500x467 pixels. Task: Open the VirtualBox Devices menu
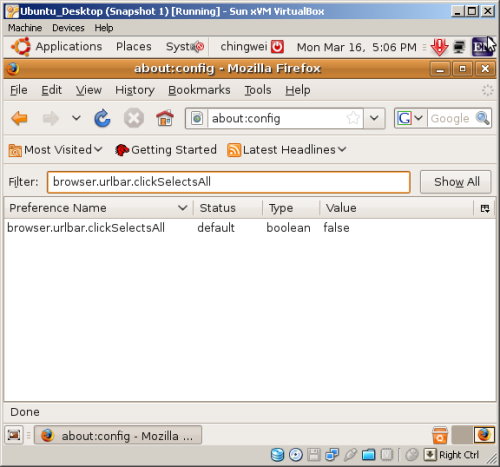68,28
